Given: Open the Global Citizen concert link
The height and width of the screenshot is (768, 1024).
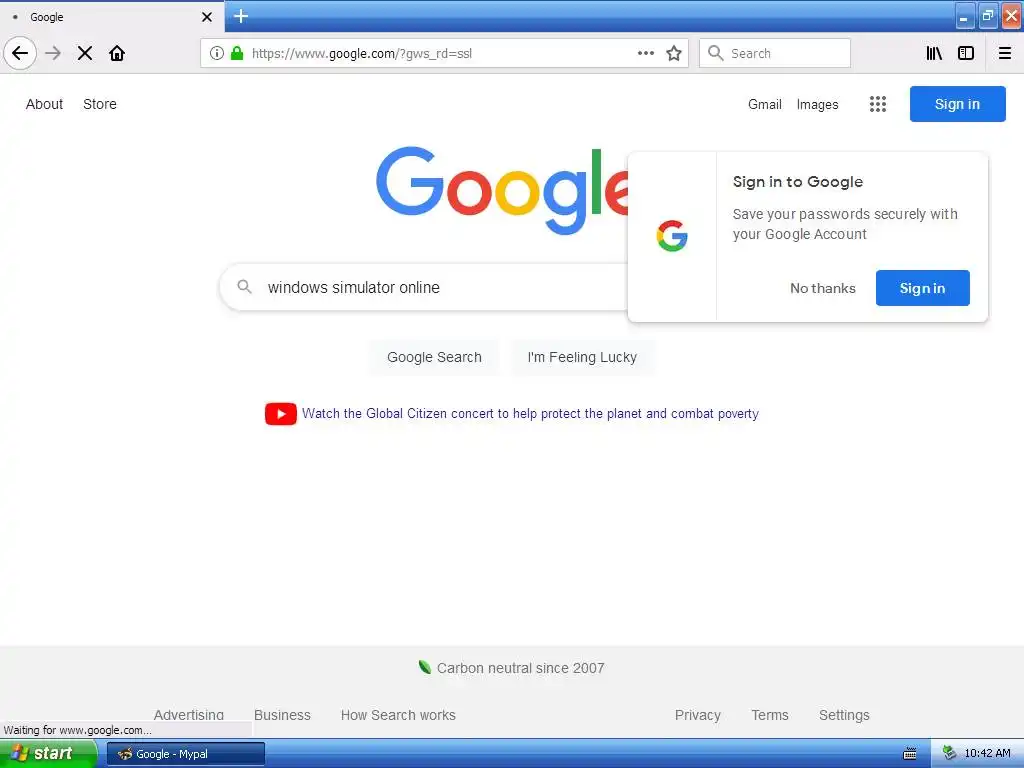Looking at the screenshot, I should point(530,413).
